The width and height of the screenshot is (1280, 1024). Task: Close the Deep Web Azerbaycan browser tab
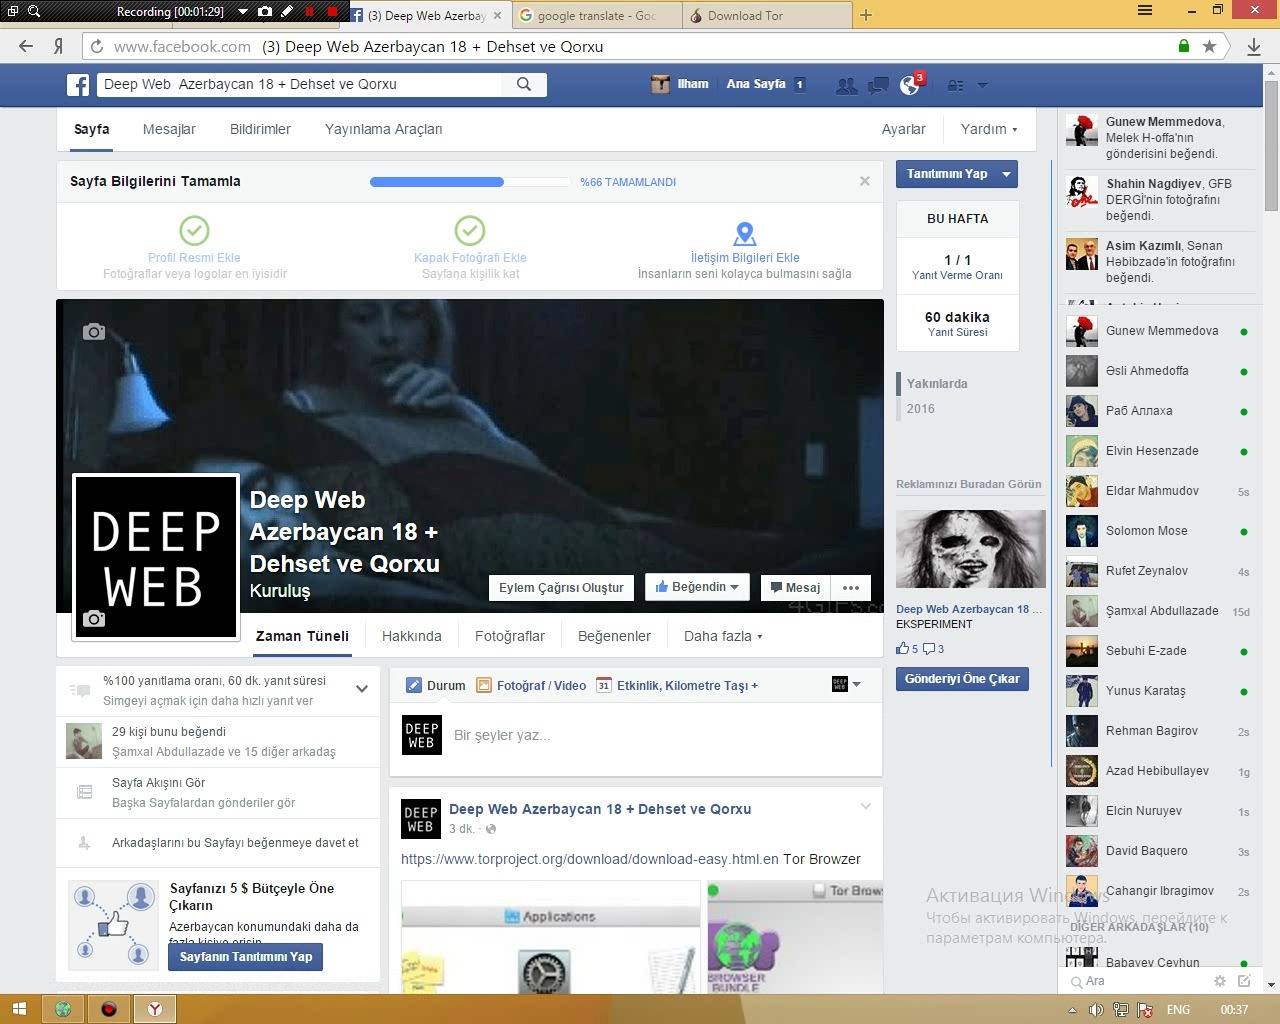point(497,16)
